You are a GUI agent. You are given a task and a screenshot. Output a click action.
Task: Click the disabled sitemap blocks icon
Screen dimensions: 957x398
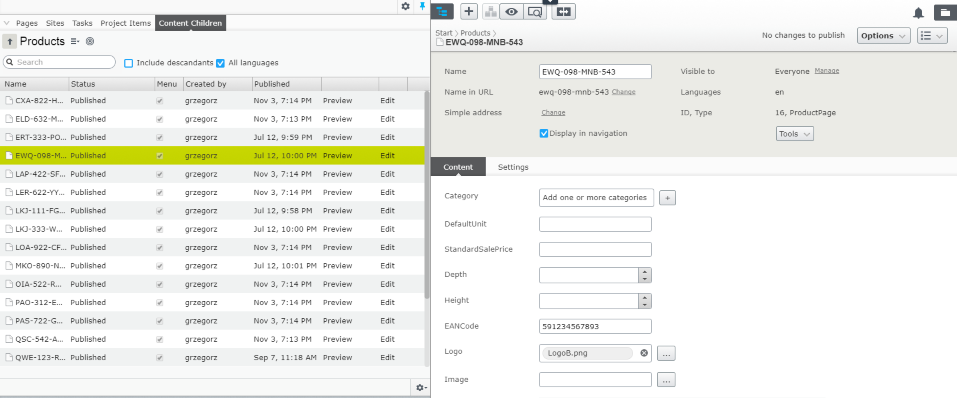point(491,11)
